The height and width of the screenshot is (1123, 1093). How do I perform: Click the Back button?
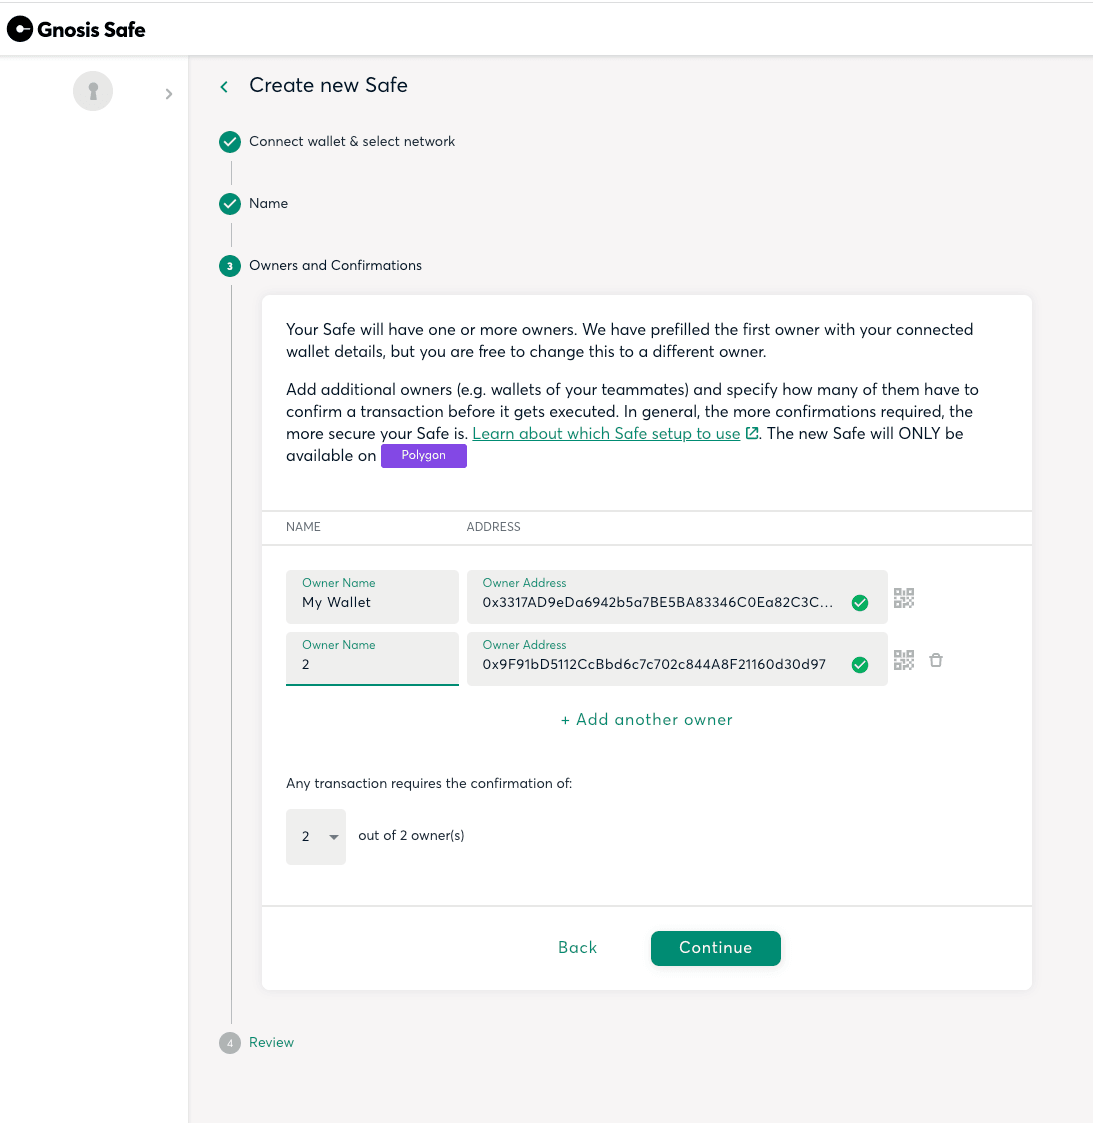[x=577, y=948]
